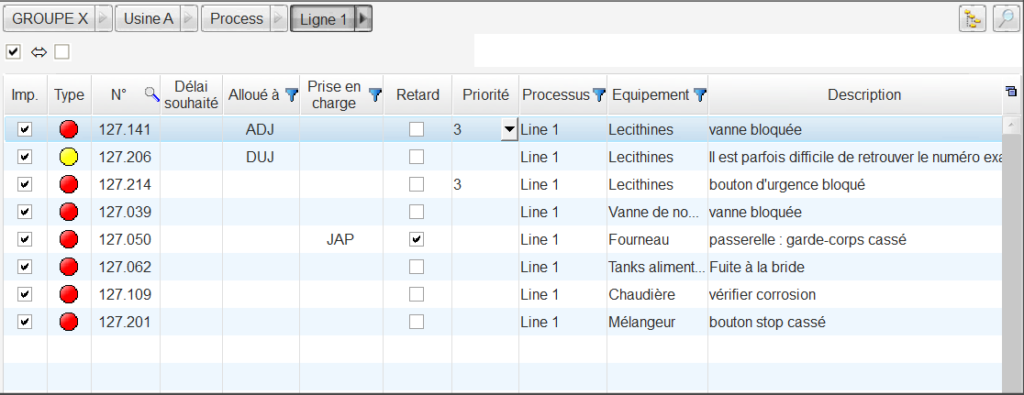The image size is (1024, 395).
Task: Tick the empty checkbox next to the double arrow
Action: pos(61,52)
